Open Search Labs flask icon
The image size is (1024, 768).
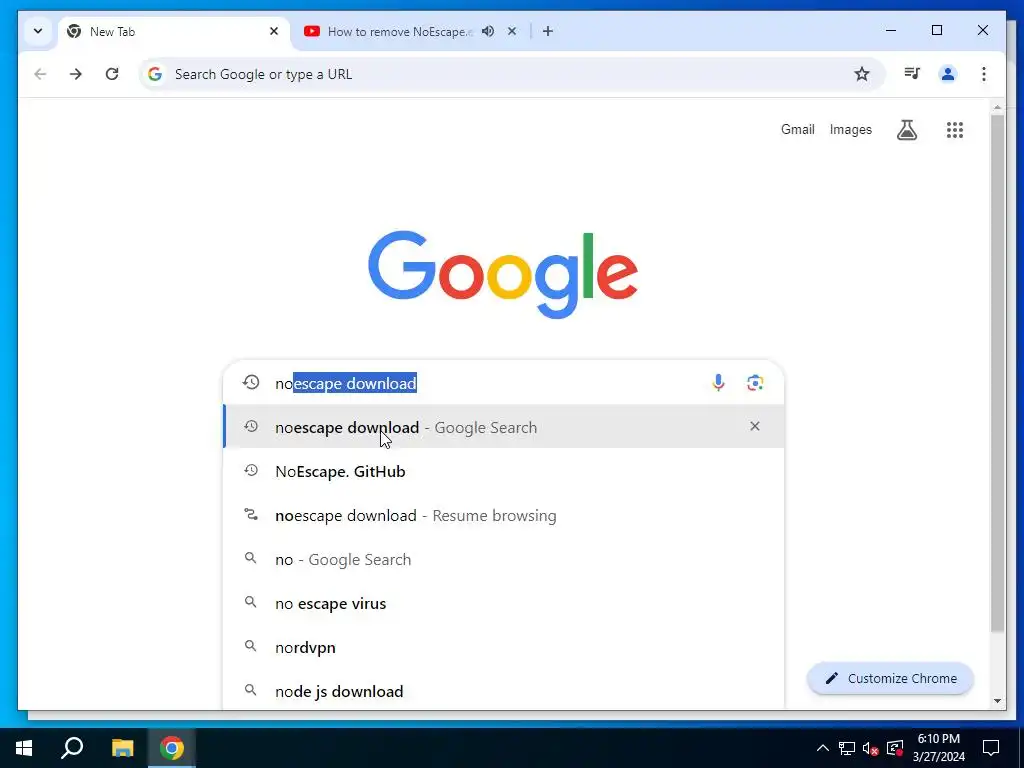906,130
